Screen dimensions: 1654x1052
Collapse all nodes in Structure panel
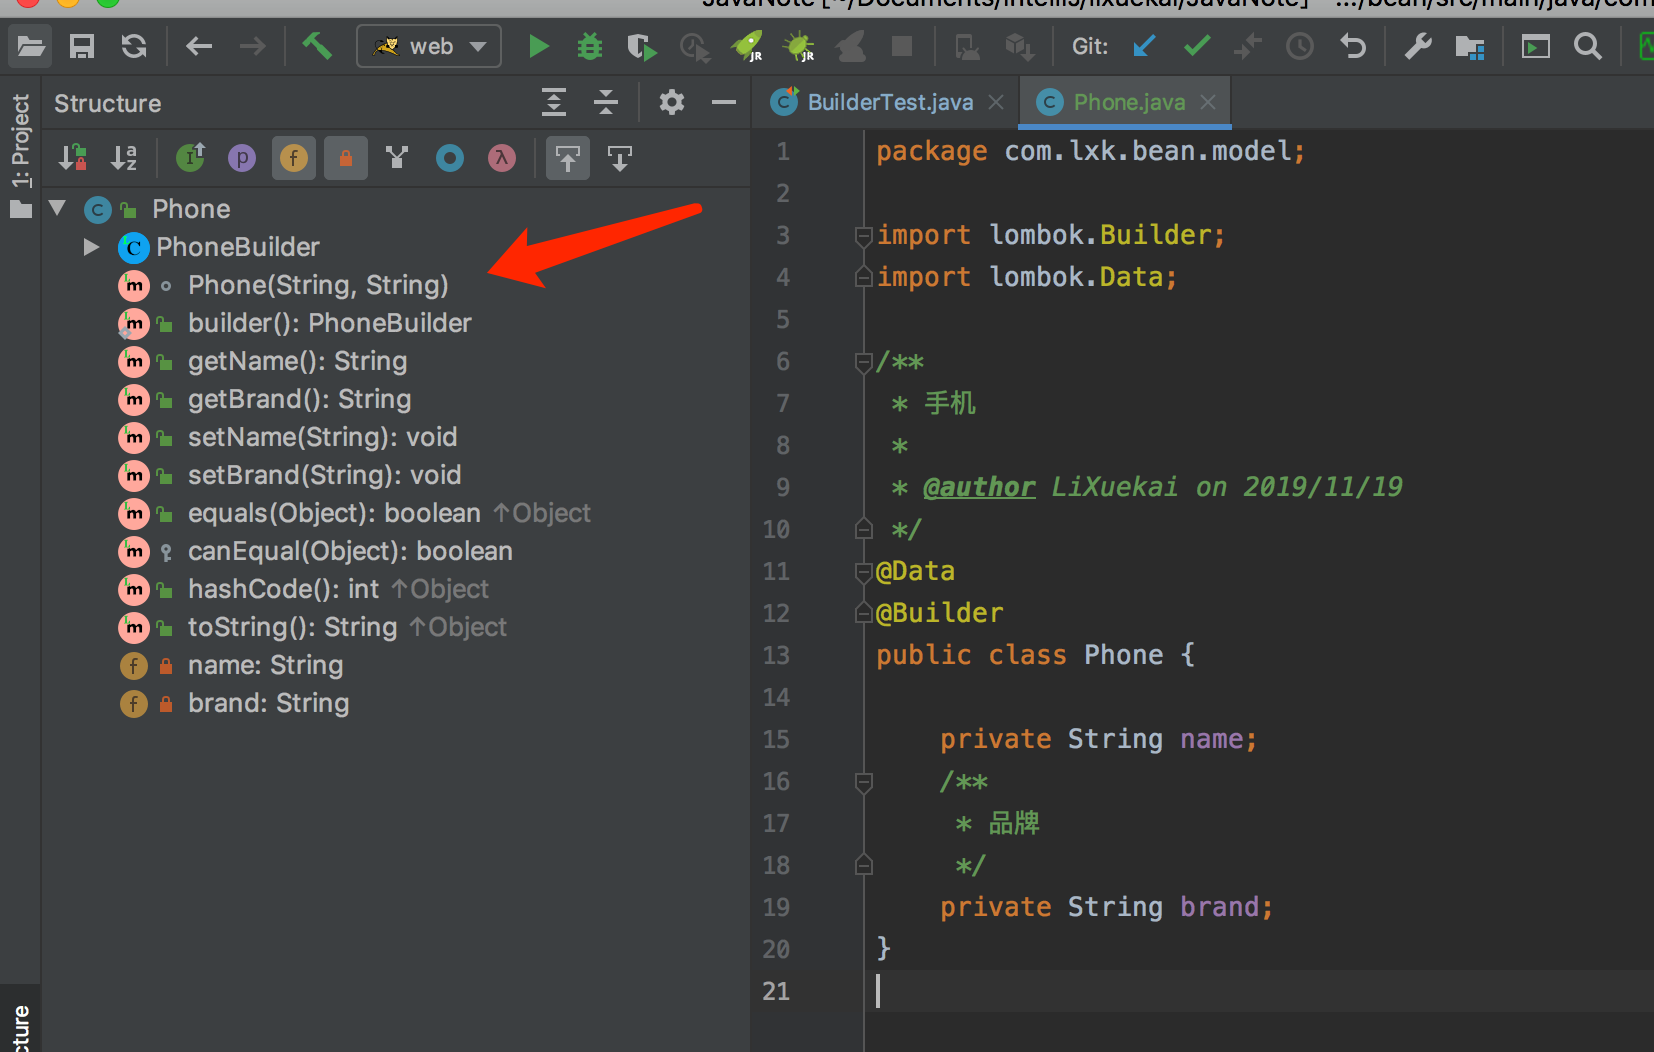(x=606, y=102)
